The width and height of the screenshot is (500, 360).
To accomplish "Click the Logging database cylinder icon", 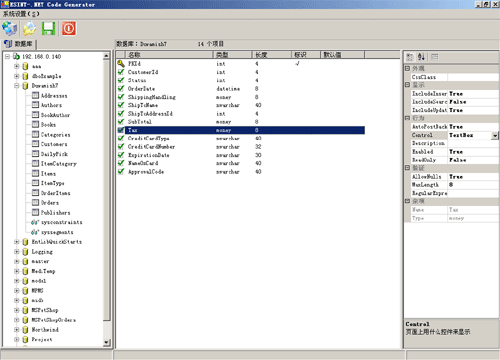I will point(25,252).
